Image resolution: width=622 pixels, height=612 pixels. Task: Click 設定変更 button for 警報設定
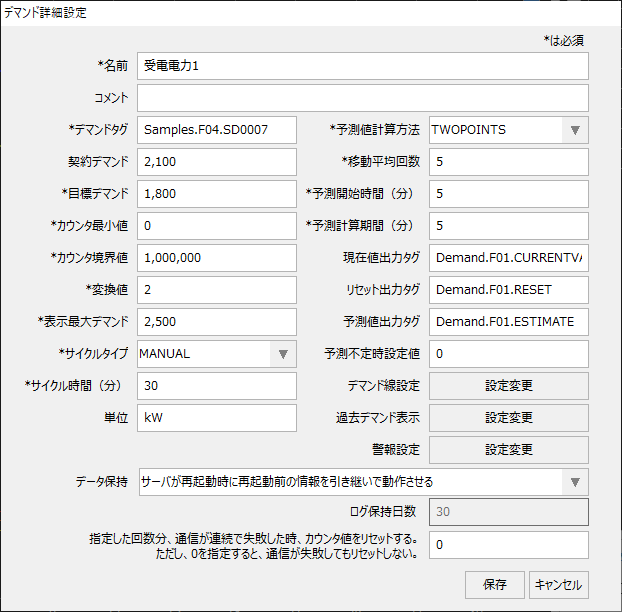tap(508, 450)
